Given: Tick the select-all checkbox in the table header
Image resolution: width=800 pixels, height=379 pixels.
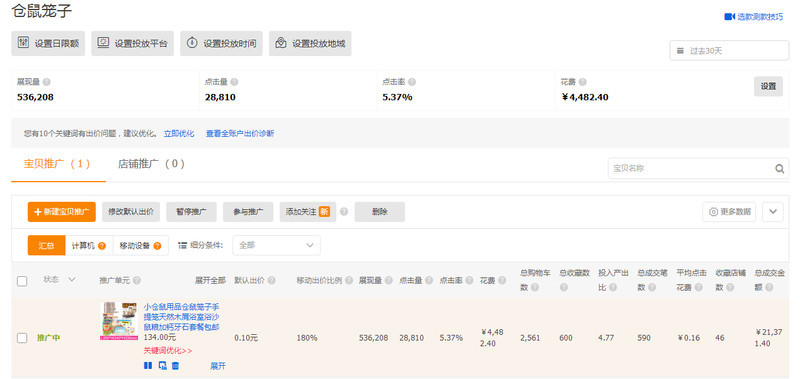Looking at the screenshot, I should [x=22, y=281].
